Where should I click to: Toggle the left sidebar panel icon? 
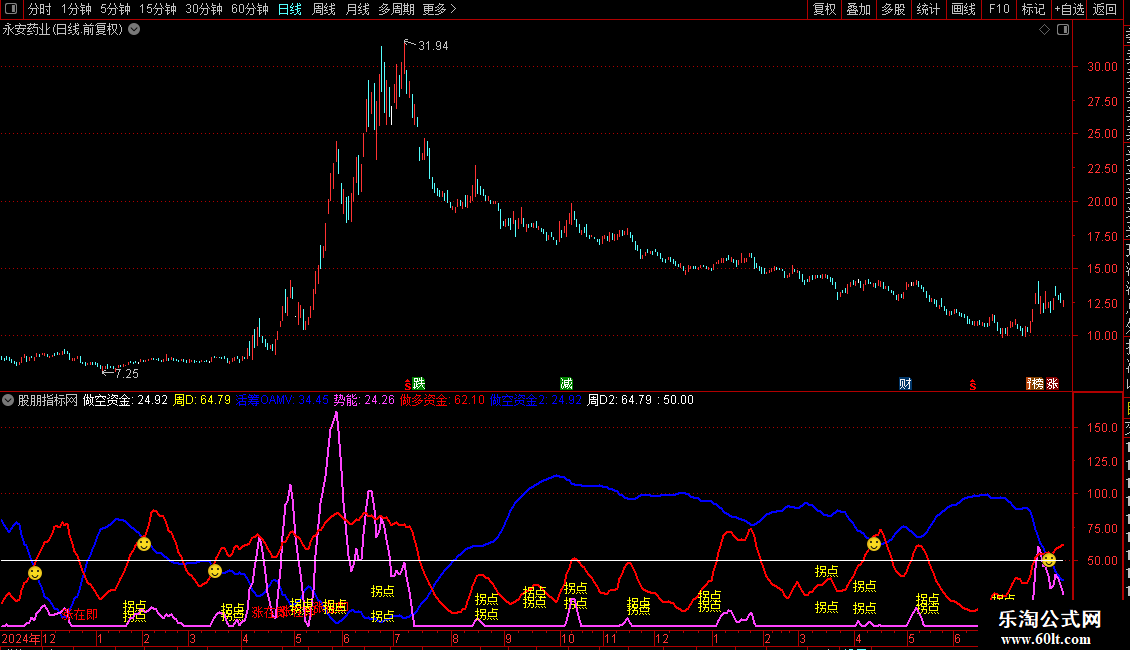point(11,9)
